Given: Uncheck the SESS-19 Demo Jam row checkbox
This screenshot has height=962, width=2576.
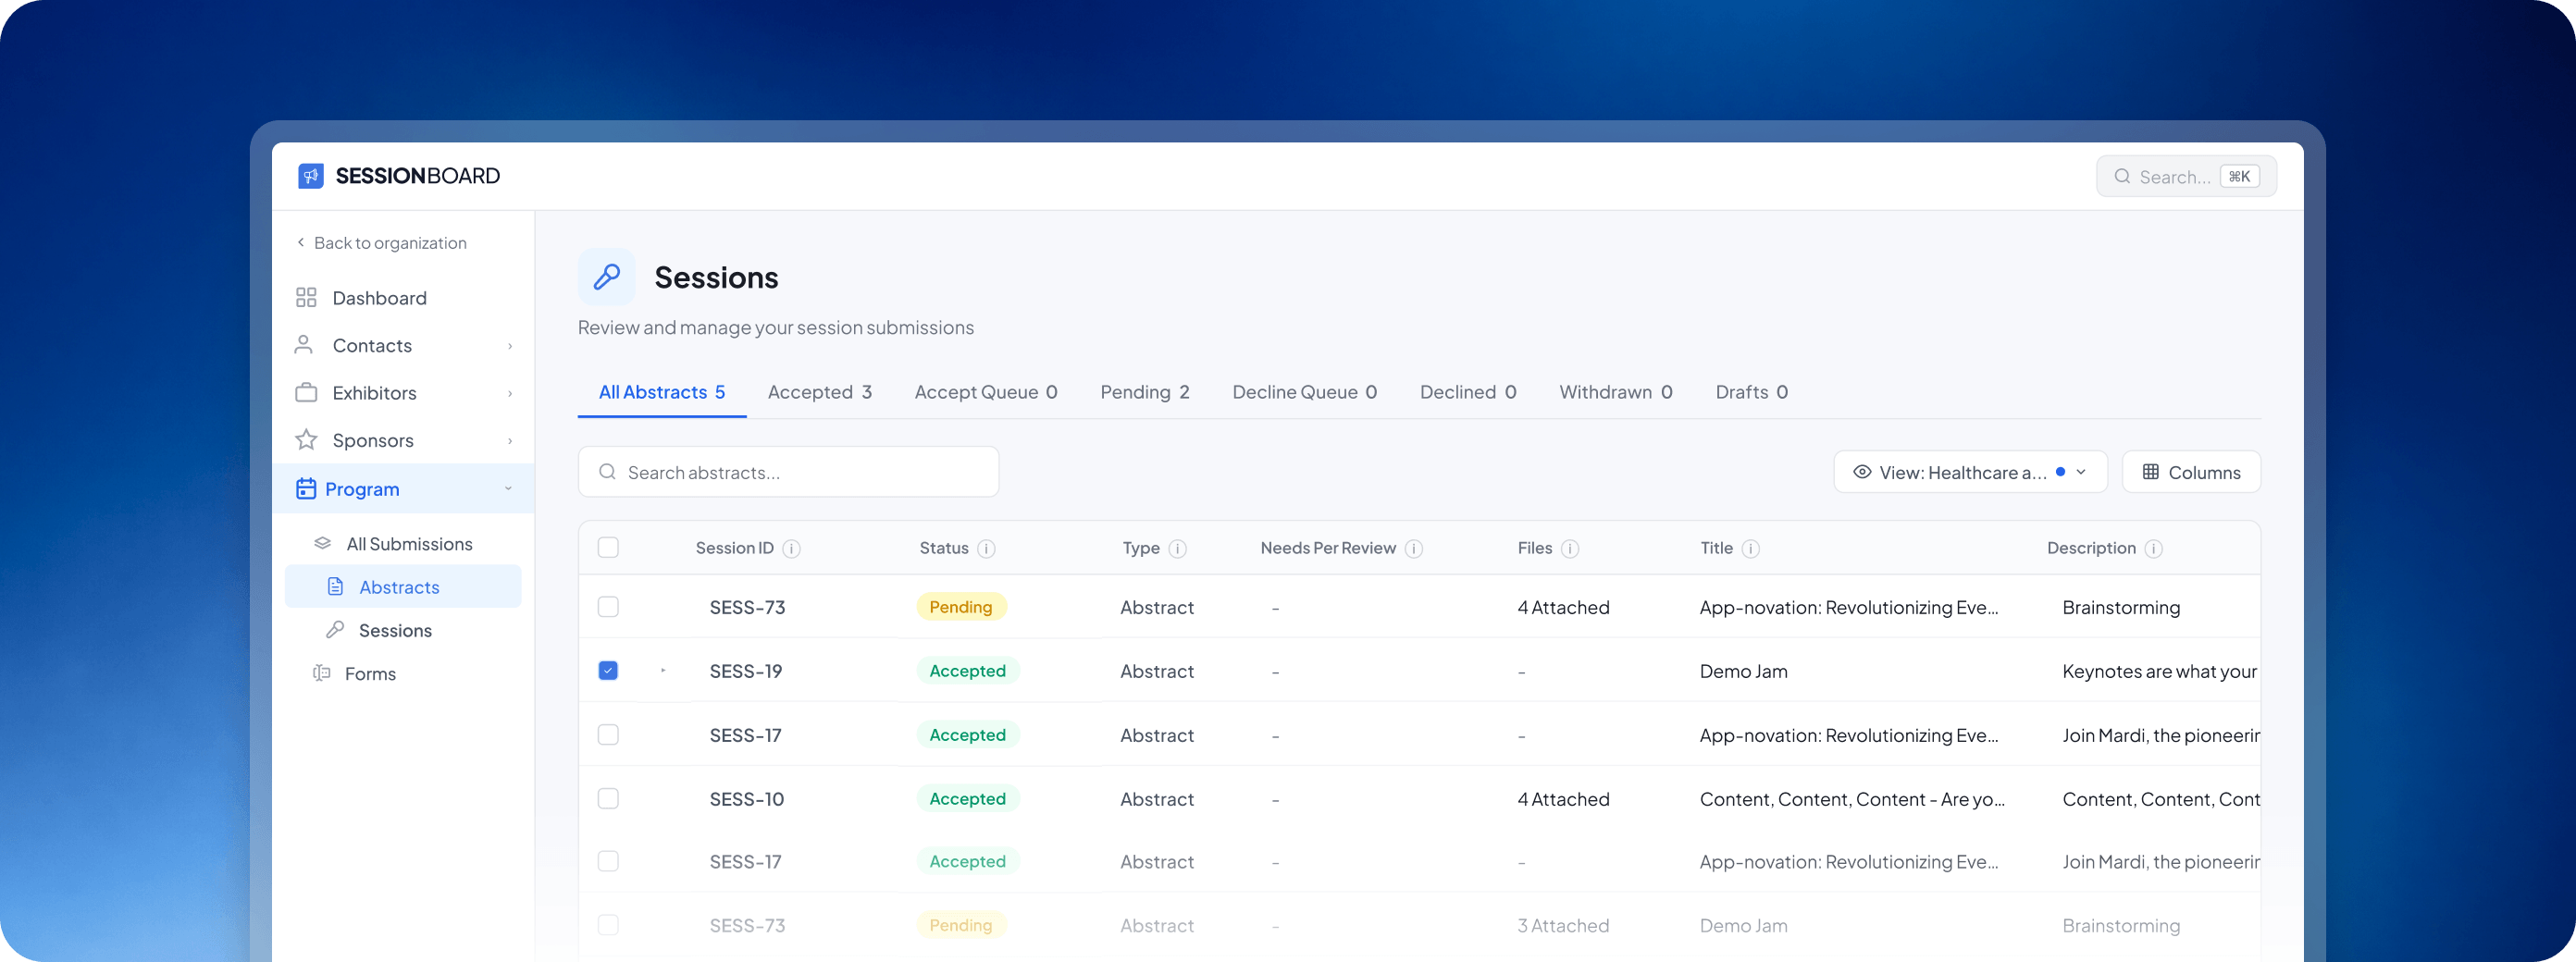Looking at the screenshot, I should [x=608, y=670].
